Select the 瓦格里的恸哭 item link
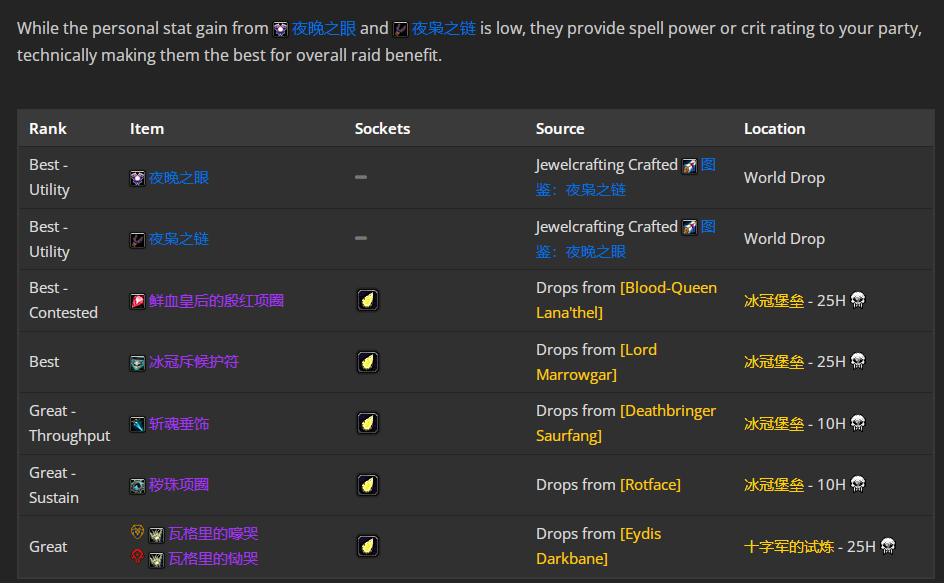The image size is (944, 583). (213, 558)
